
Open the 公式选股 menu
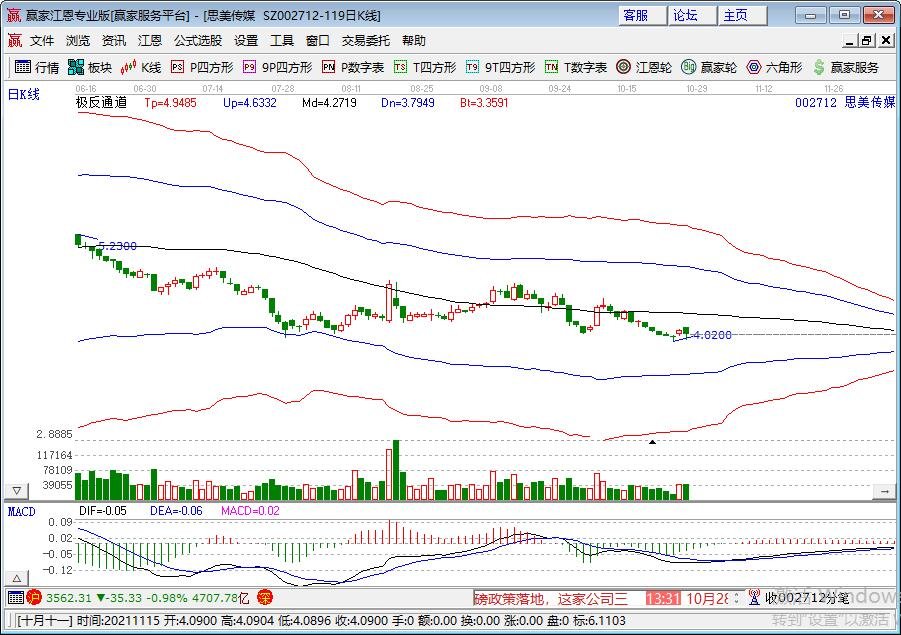(x=197, y=41)
